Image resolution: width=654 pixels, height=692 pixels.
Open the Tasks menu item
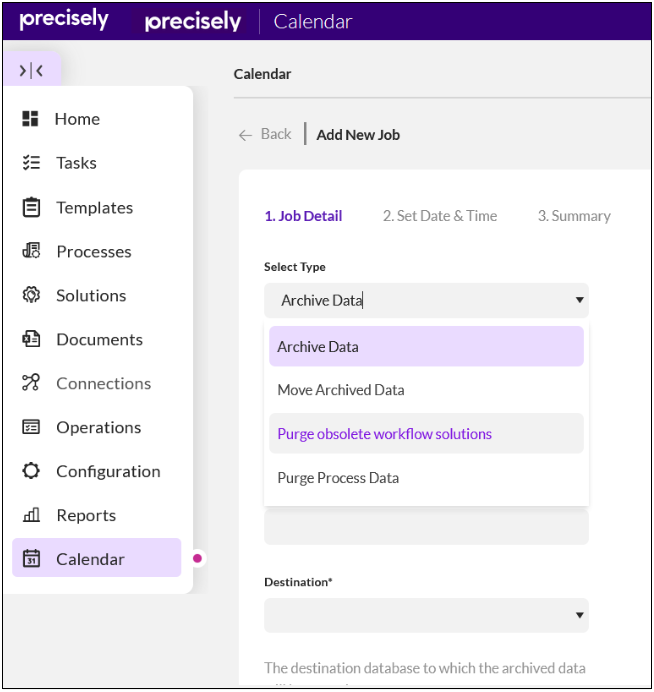[x=76, y=163]
